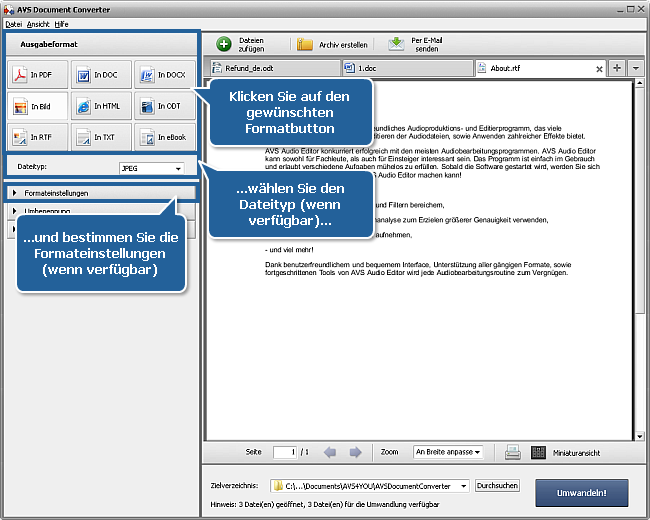Pick the In DOCX format button

pyautogui.click(x=165, y=75)
